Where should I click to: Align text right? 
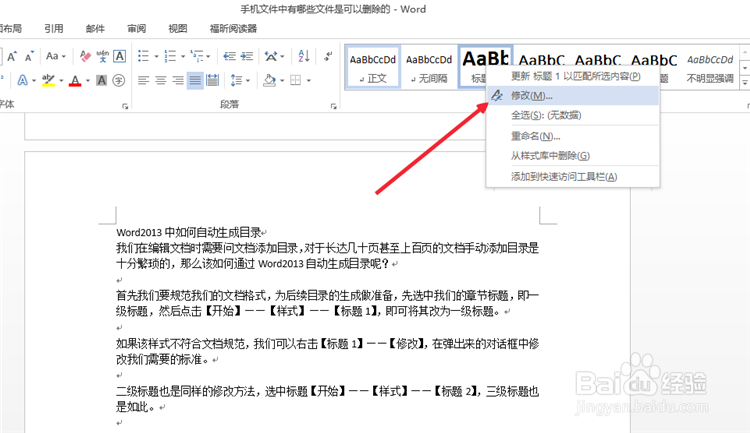178,80
